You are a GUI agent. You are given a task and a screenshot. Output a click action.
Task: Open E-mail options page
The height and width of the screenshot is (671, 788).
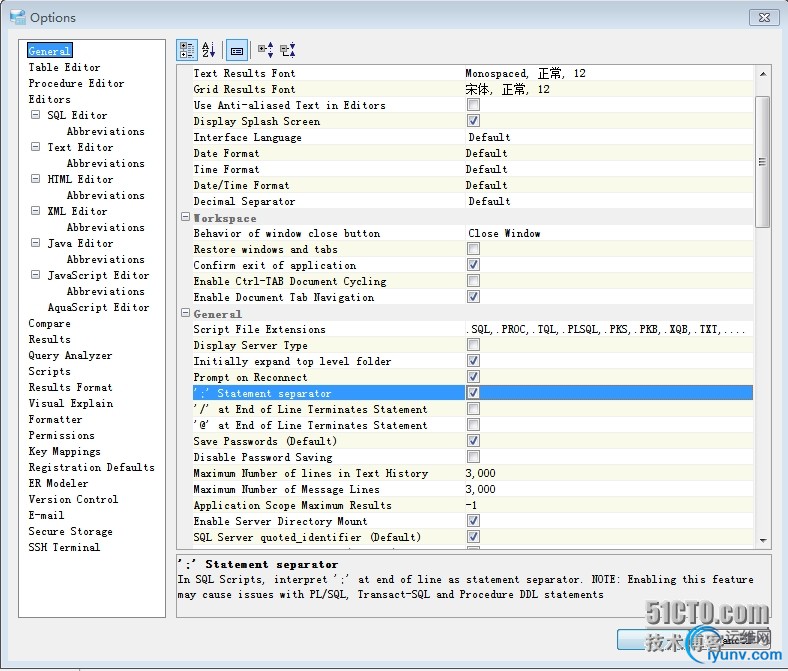point(46,515)
